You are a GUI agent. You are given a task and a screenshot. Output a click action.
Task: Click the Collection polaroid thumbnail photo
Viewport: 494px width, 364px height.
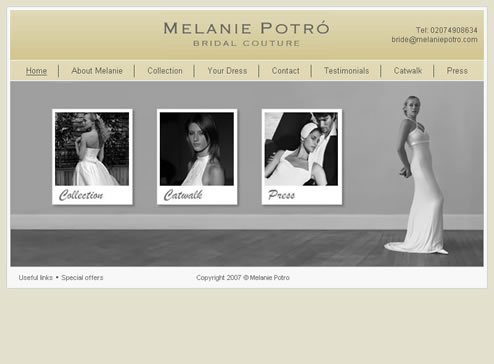92,149
